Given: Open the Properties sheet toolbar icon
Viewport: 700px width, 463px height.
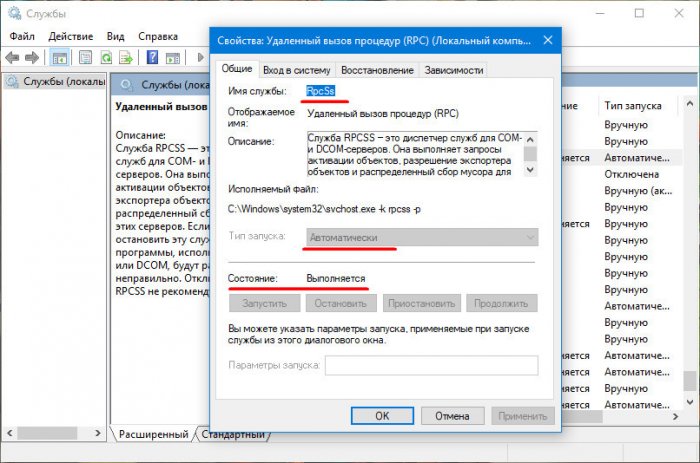Looking at the screenshot, I should pyautogui.click(x=85, y=58).
